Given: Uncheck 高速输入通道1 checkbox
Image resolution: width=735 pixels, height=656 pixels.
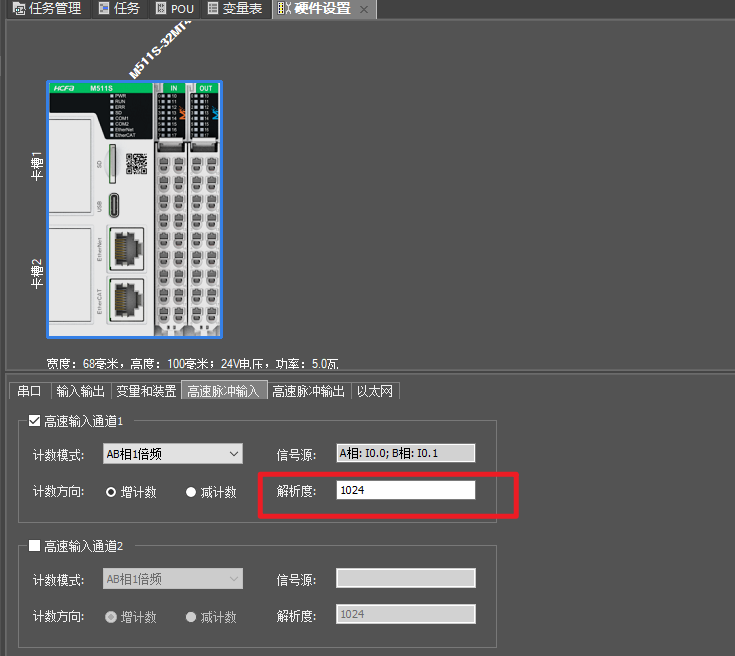Looking at the screenshot, I should (35, 421).
